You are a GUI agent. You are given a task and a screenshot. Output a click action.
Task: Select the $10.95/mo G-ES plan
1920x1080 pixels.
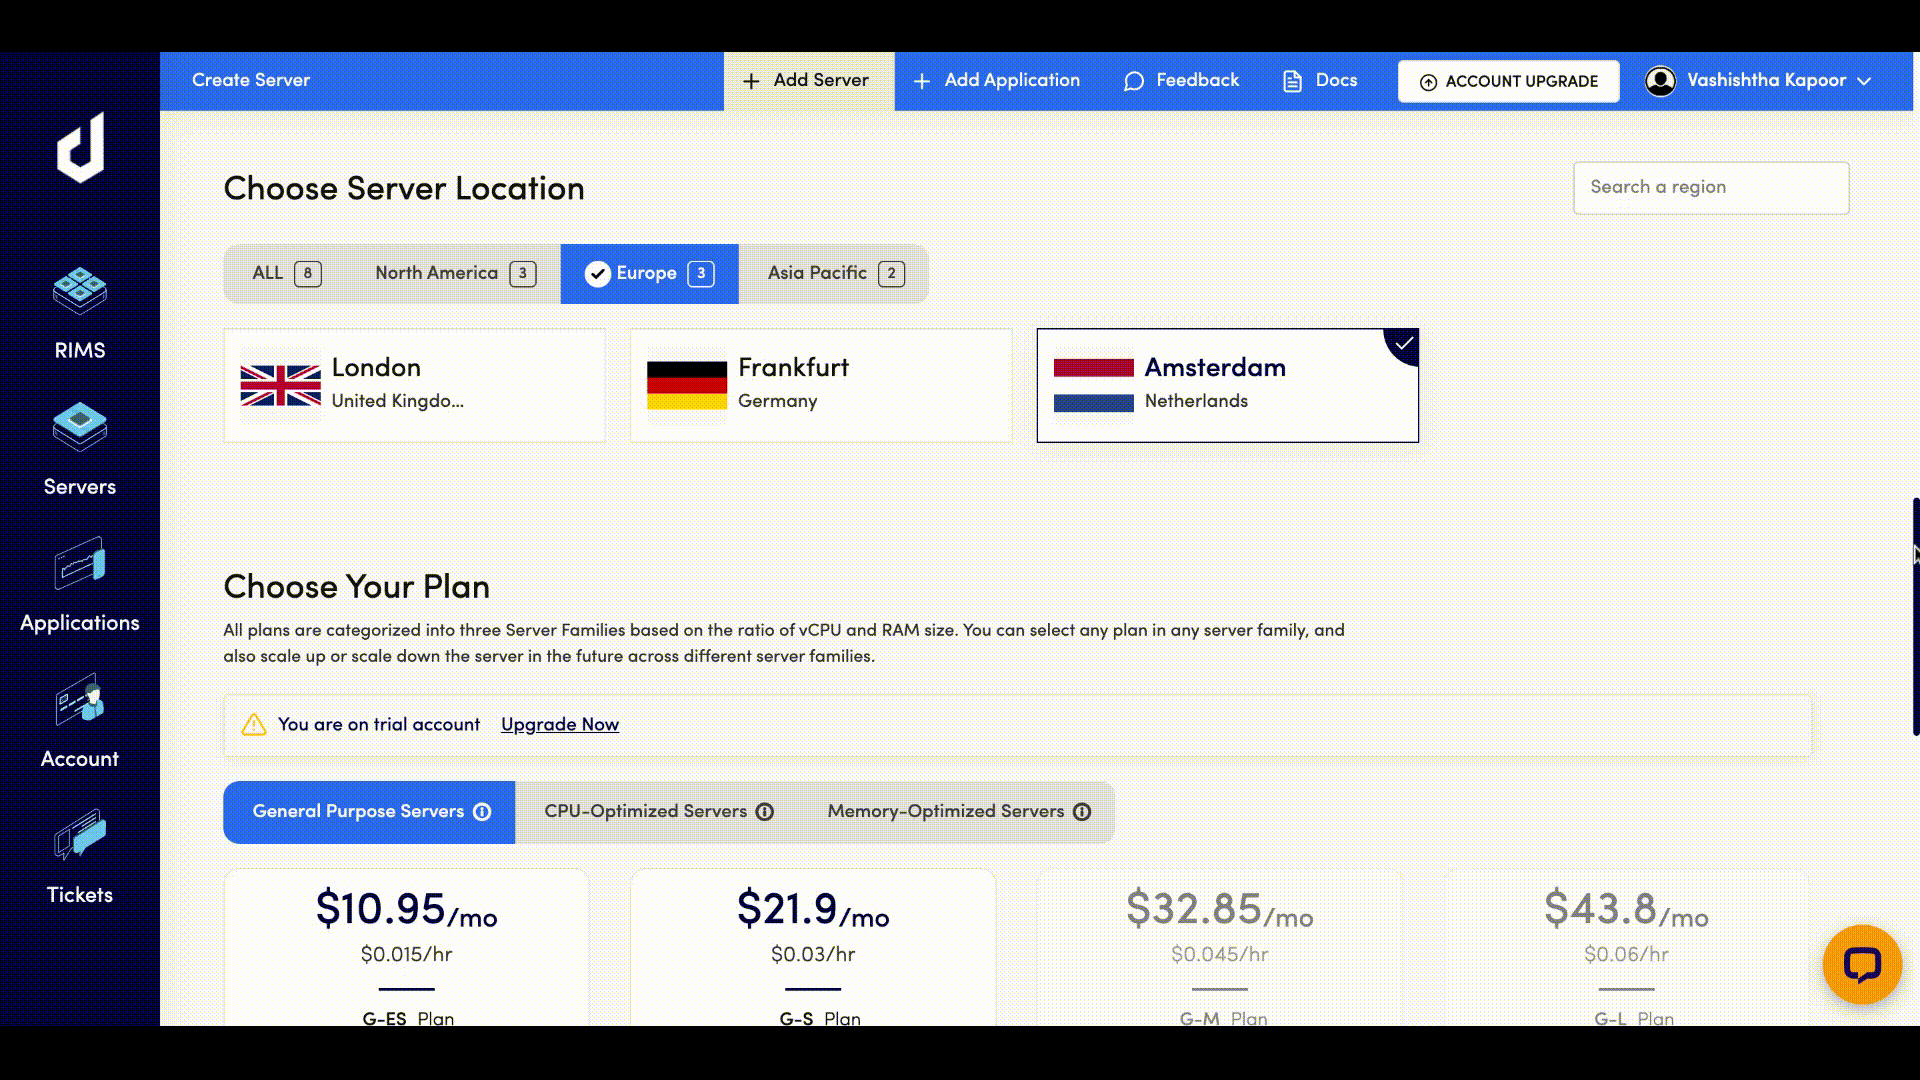406,947
